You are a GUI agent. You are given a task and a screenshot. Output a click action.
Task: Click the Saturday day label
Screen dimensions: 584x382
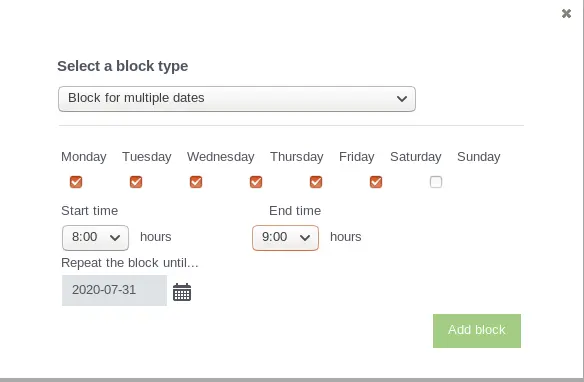416,157
